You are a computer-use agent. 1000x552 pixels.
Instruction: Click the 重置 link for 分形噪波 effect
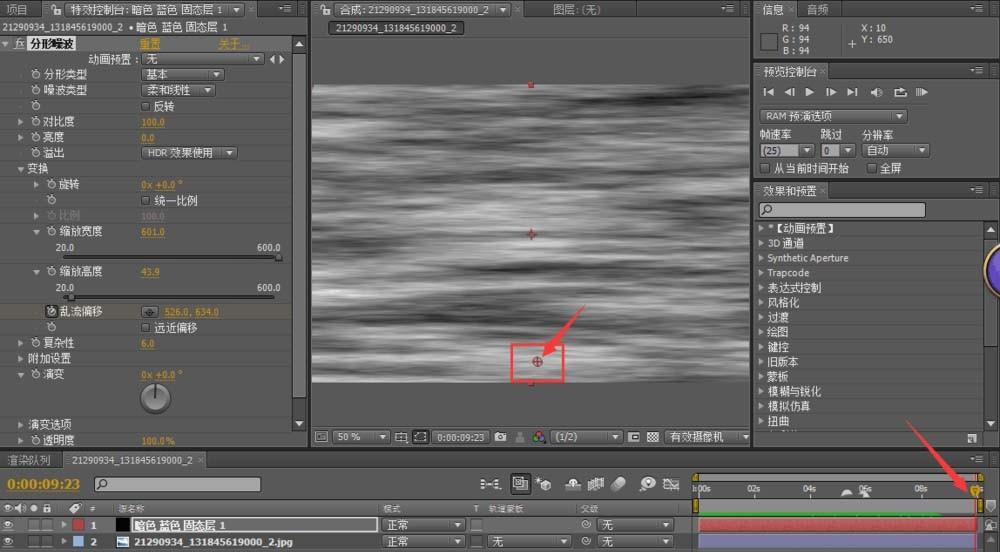tap(150, 45)
